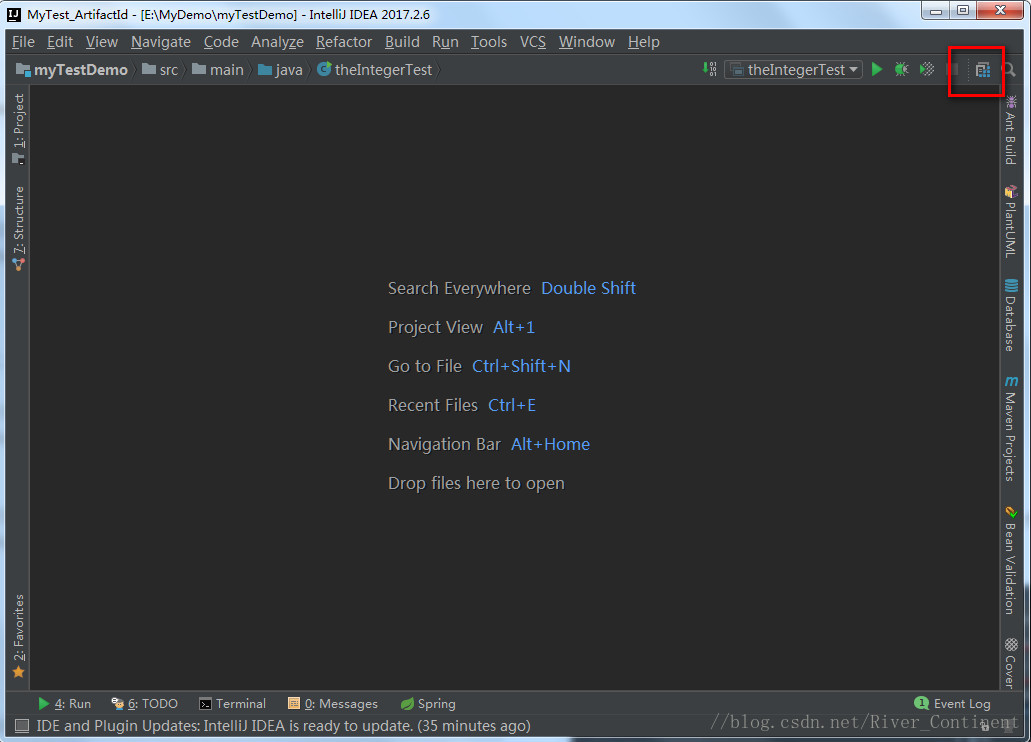This screenshot has width=1031, height=742.
Task: Open the Navigate menu
Action: (161, 42)
